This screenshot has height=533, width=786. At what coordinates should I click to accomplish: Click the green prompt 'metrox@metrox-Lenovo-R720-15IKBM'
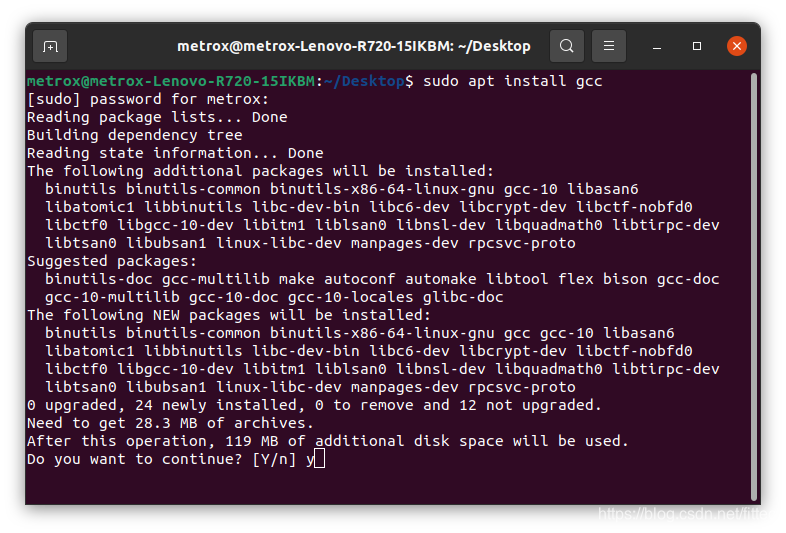coord(171,81)
